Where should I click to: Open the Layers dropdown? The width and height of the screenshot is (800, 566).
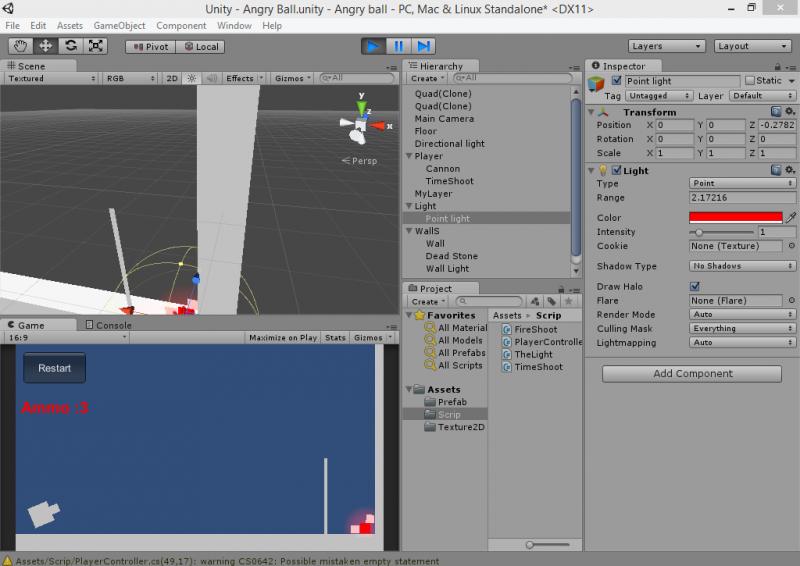666,46
